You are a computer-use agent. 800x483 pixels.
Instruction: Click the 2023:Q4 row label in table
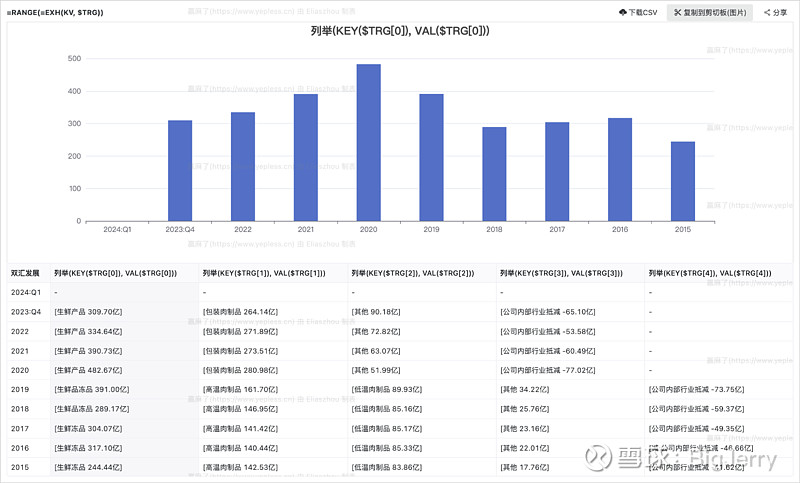(x=26, y=312)
